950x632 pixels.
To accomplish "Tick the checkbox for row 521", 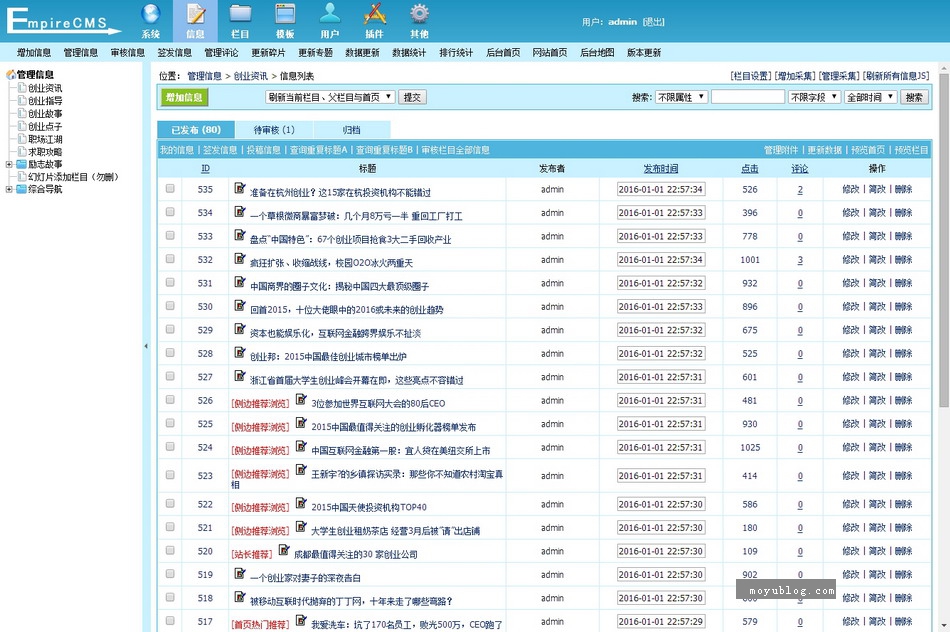I will 170,527.
